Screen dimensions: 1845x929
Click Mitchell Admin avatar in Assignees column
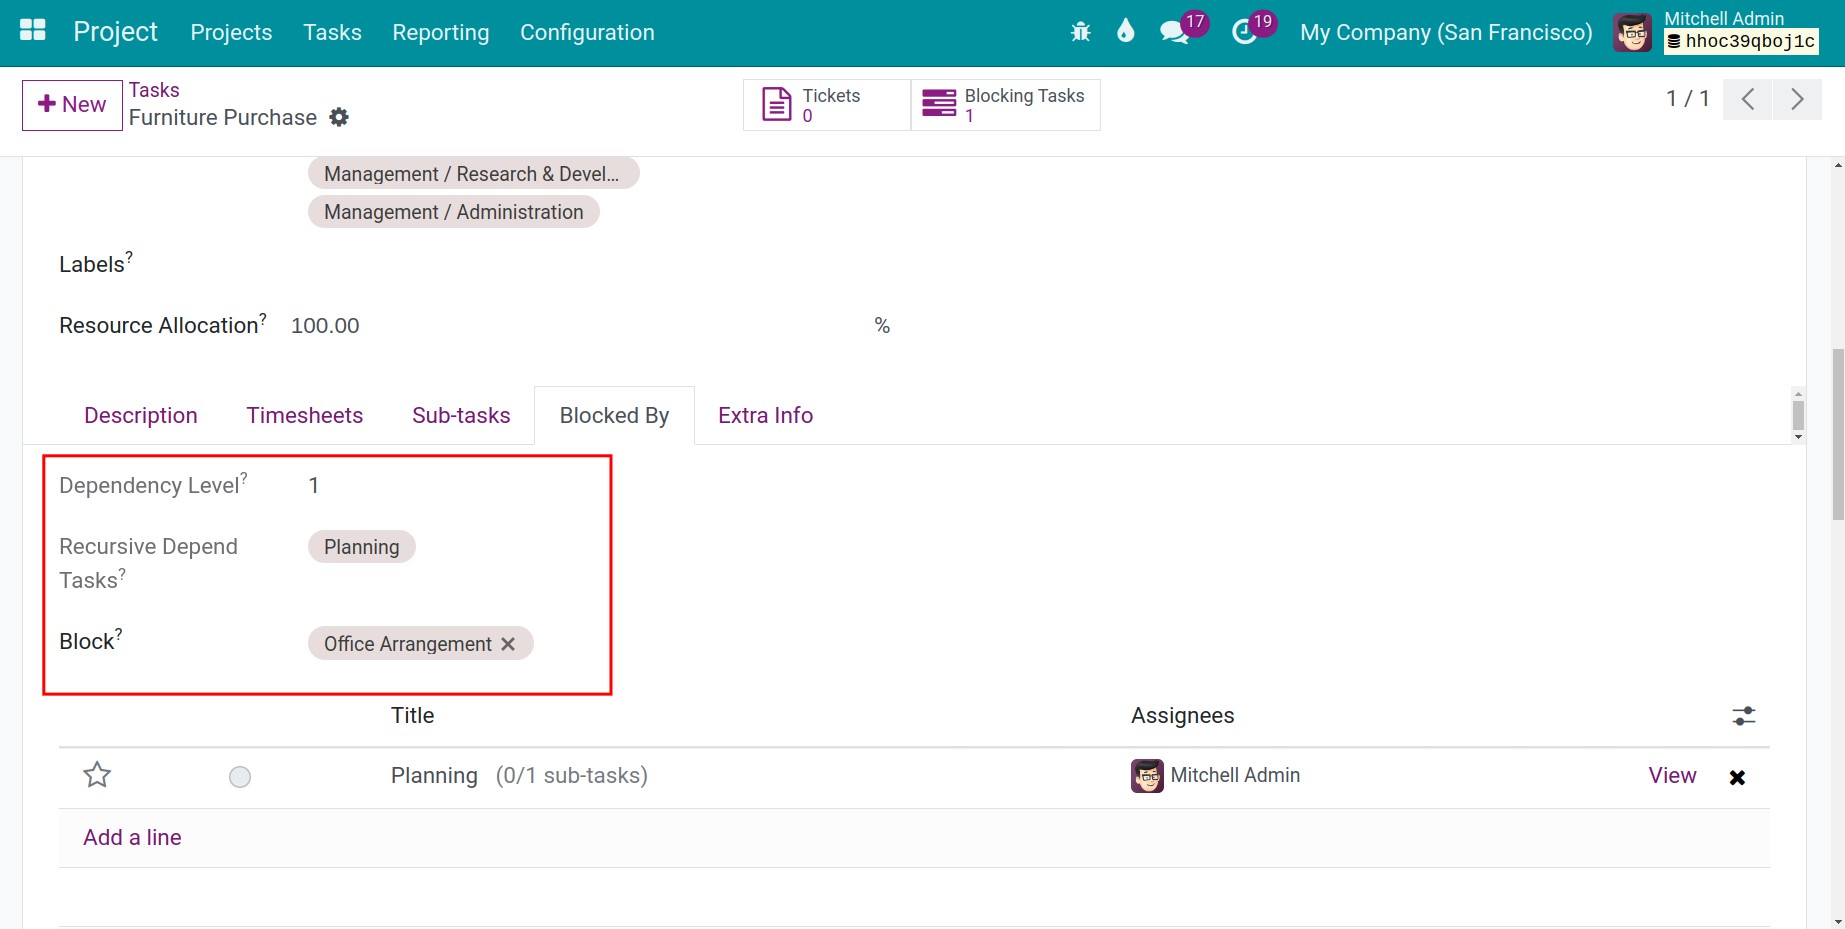click(1147, 776)
